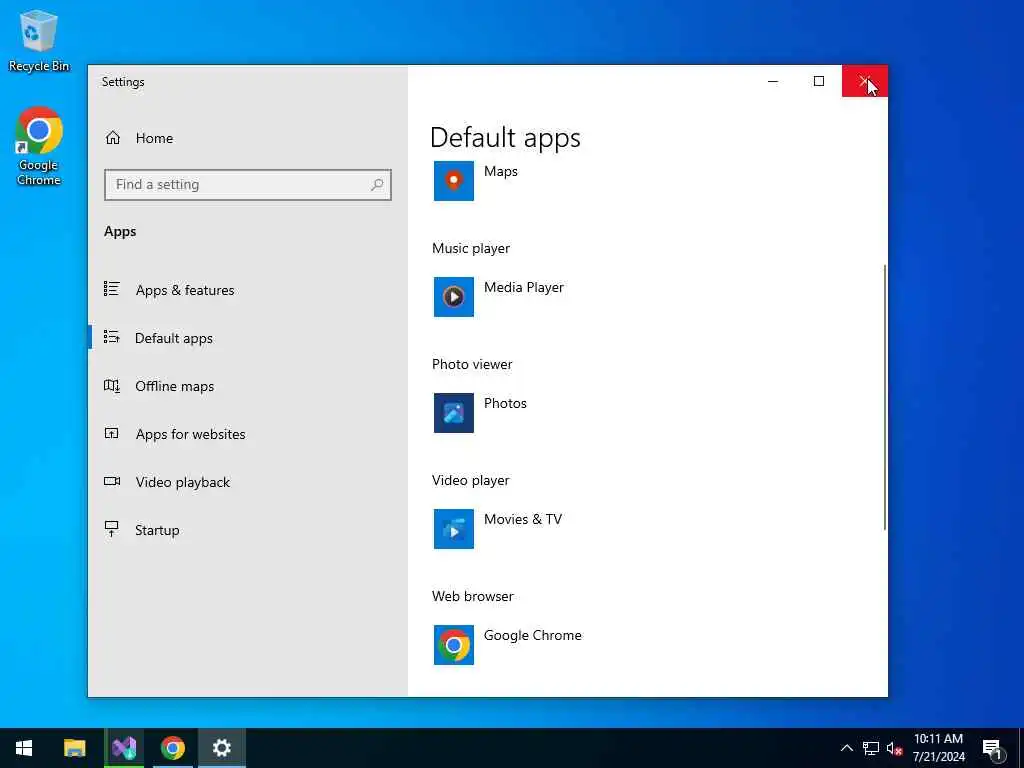Screen dimensions: 1024x768
Task: Open Recycle Bin on the desktop
Action: coord(39,40)
